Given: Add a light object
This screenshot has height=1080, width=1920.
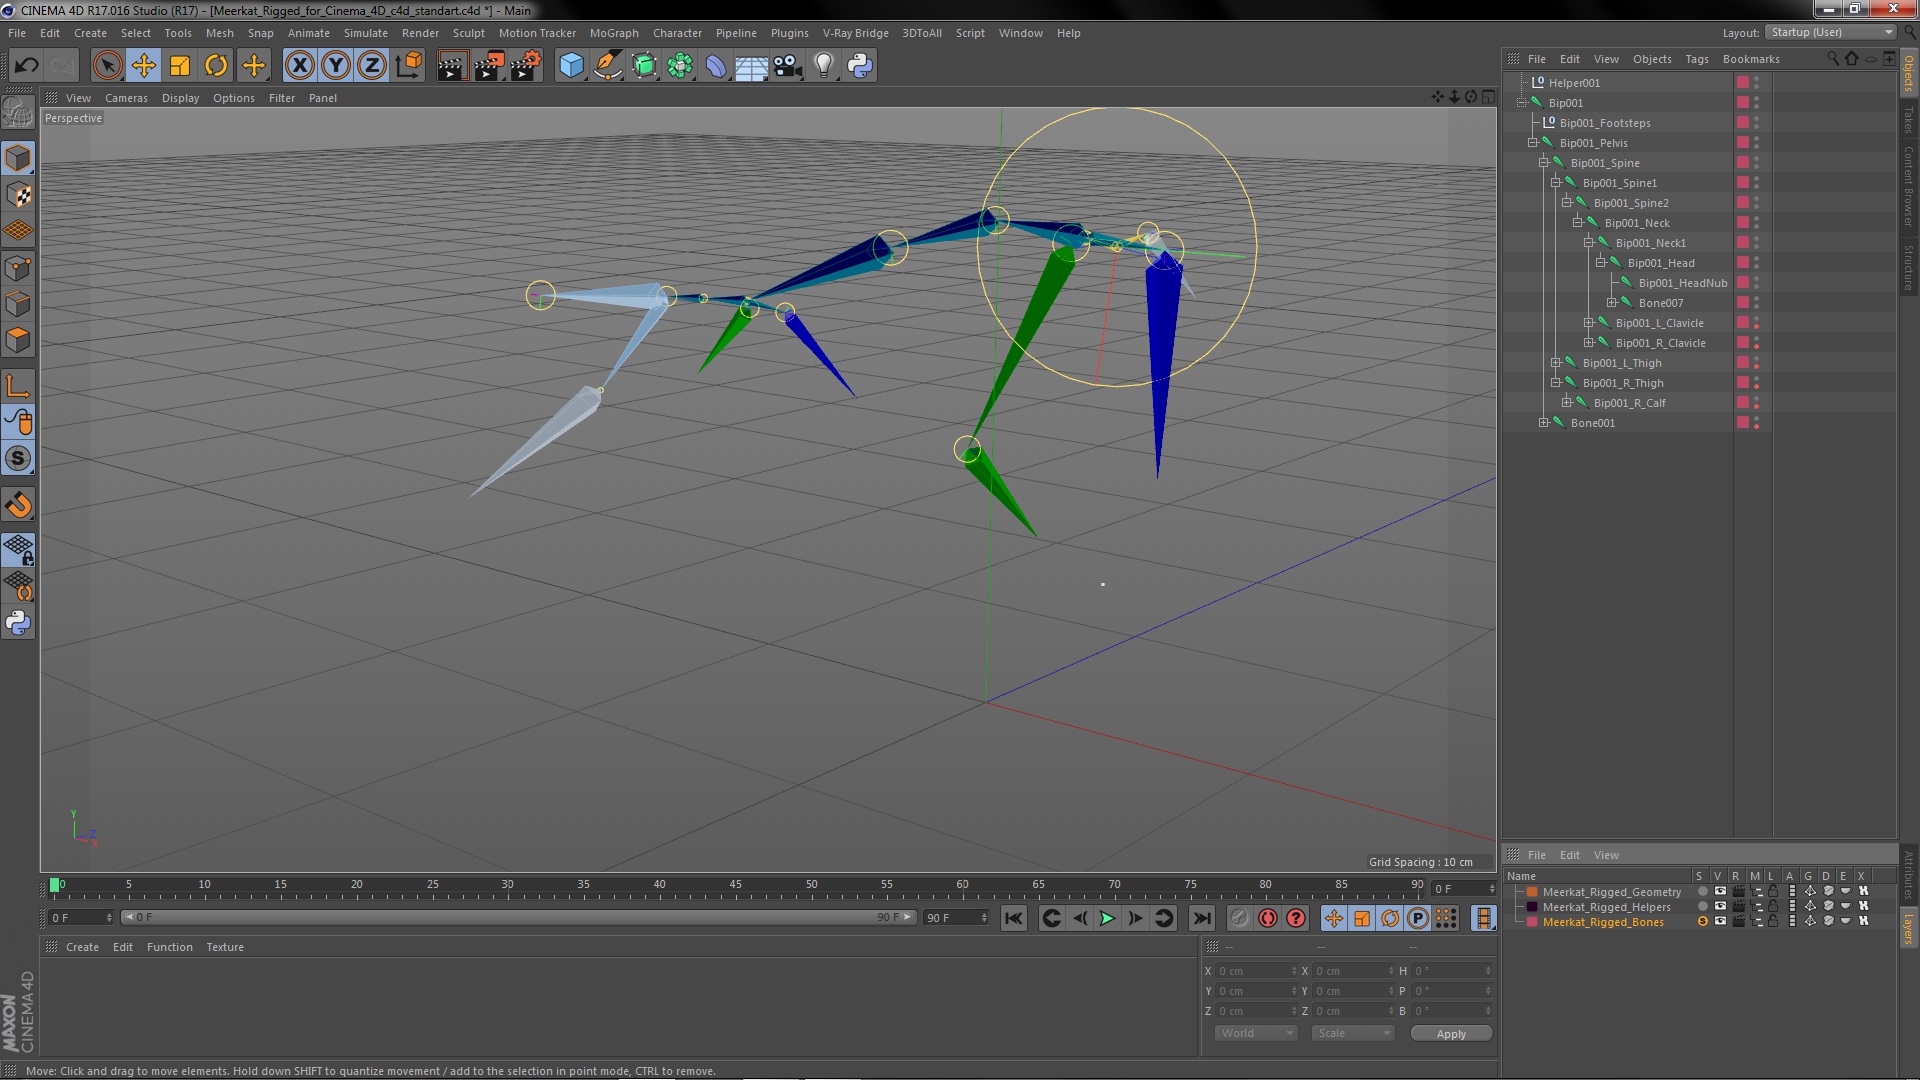Looking at the screenshot, I should [824, 66].
